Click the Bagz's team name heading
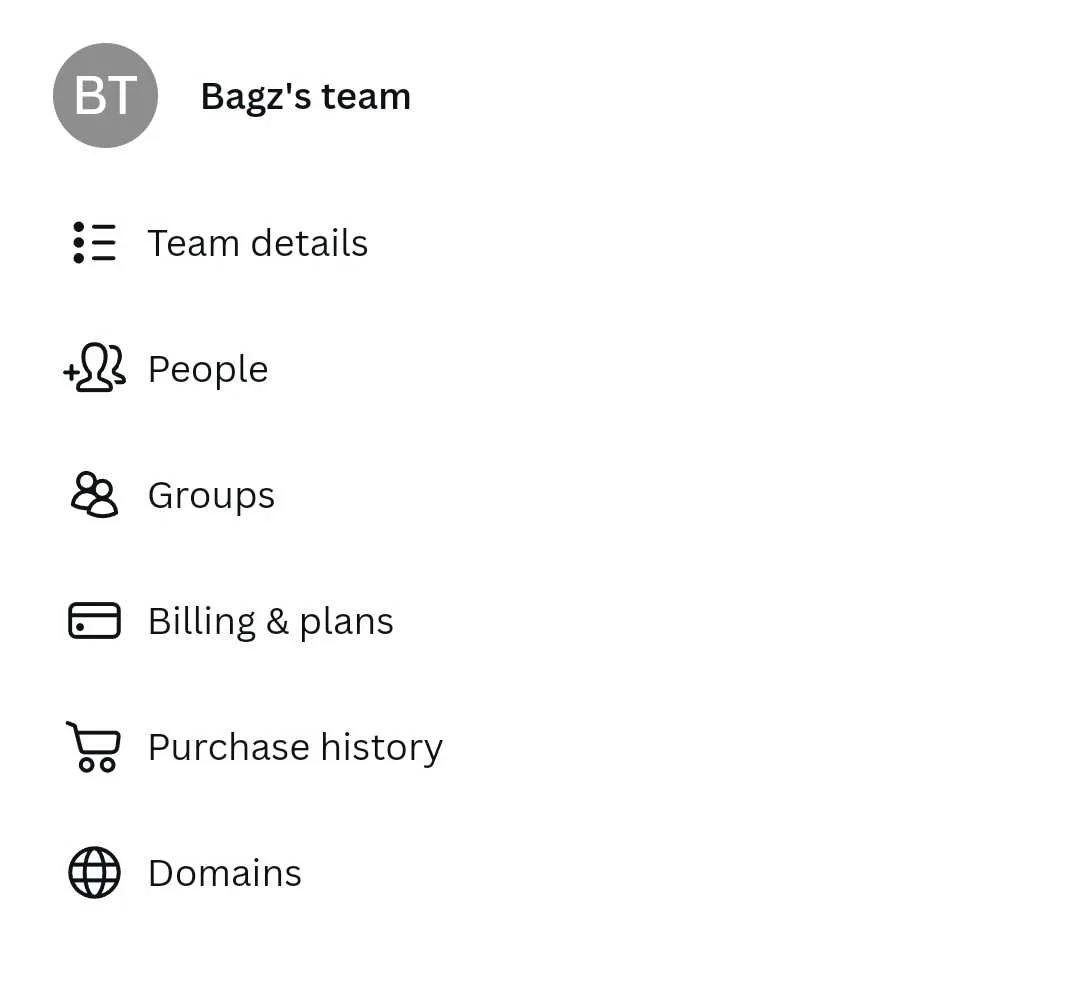Image resolution: width=1080 pixels, height=992 pixels. [306, 96]
